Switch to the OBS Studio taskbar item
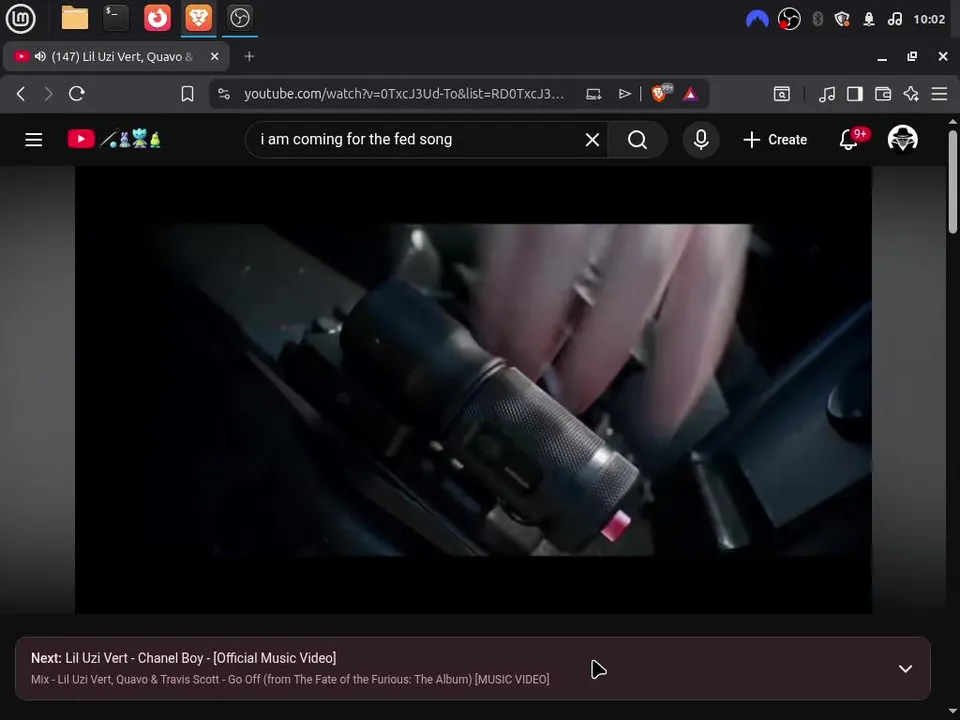960x720 pixels. click(239, 18)
